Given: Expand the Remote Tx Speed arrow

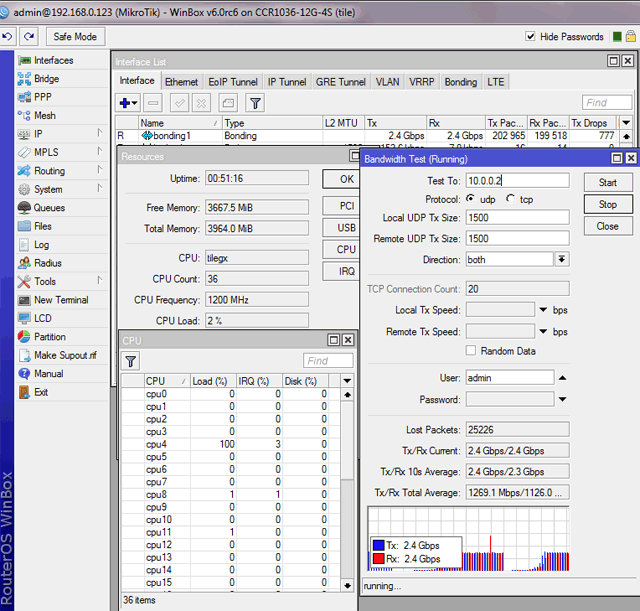Looking at the screenshot, I should click(543, 331).
